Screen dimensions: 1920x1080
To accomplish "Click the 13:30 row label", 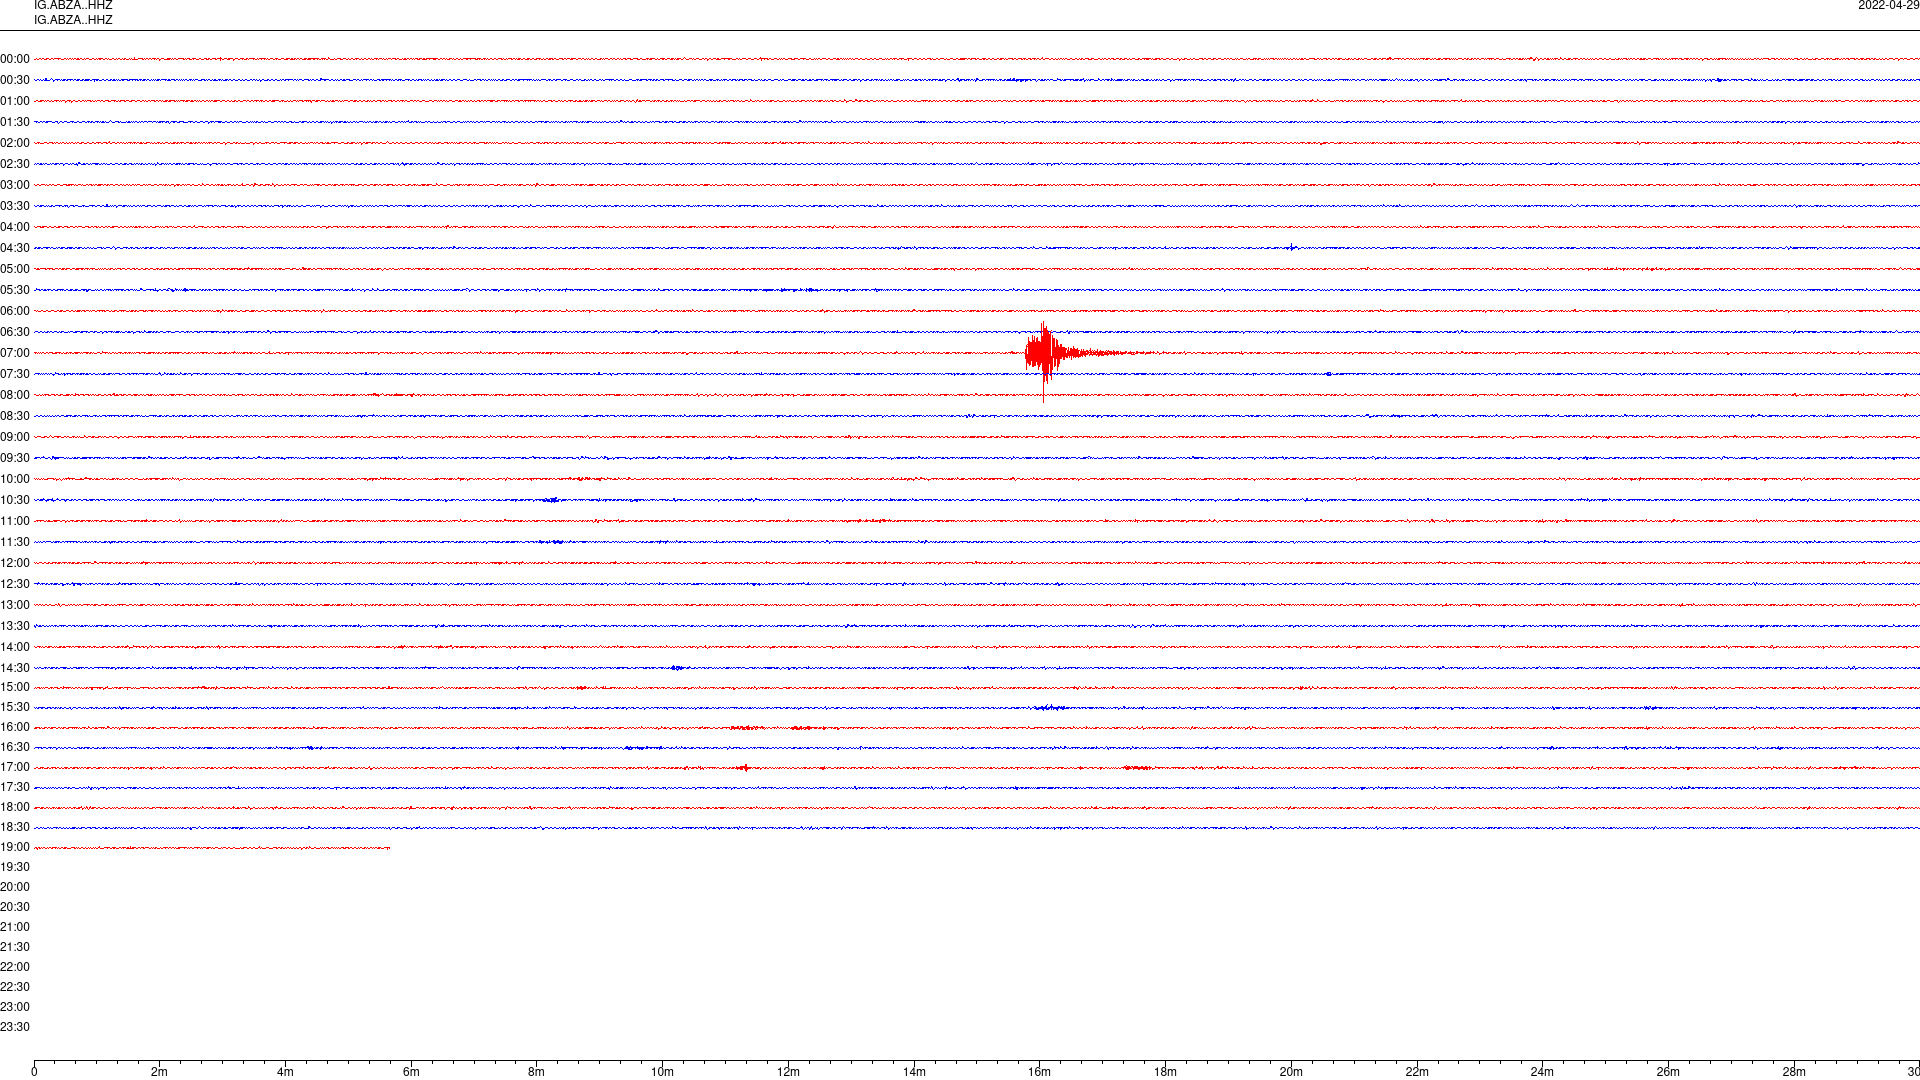I will tap(15, 626).
